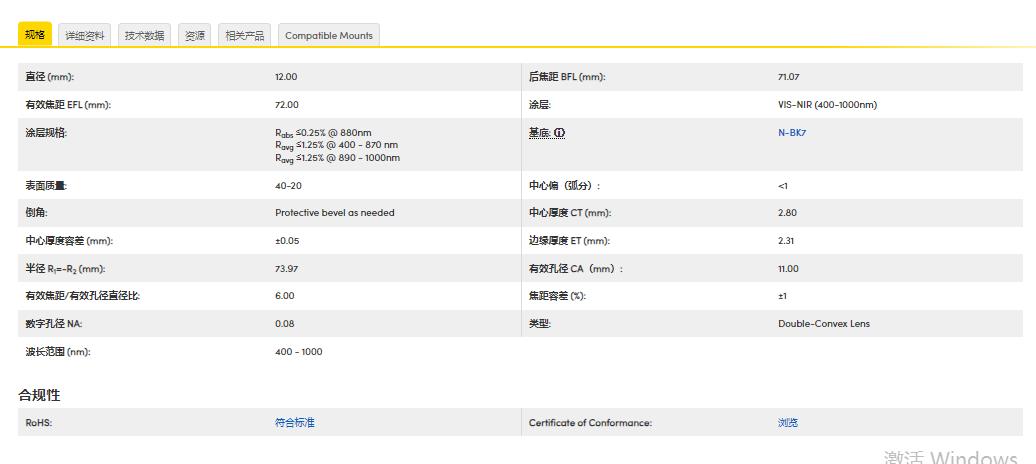
Task: Select the 有效焦距 EFL value 72.00
Action: [x=286, y=105]
